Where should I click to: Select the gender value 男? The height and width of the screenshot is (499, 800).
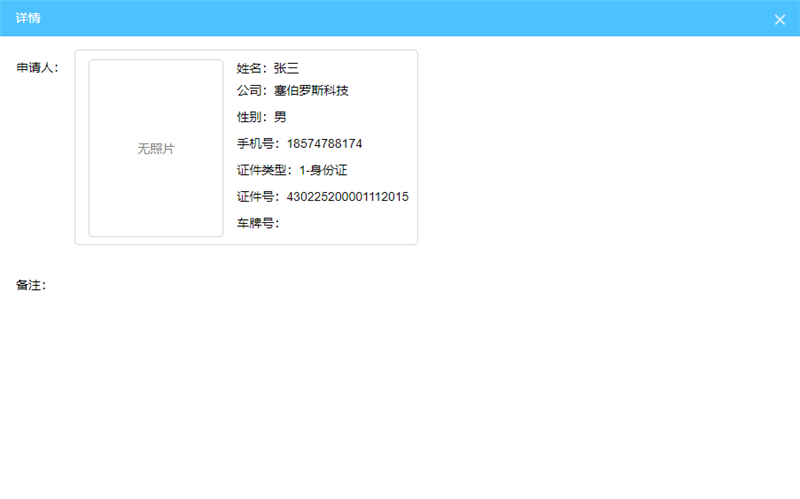280,117
